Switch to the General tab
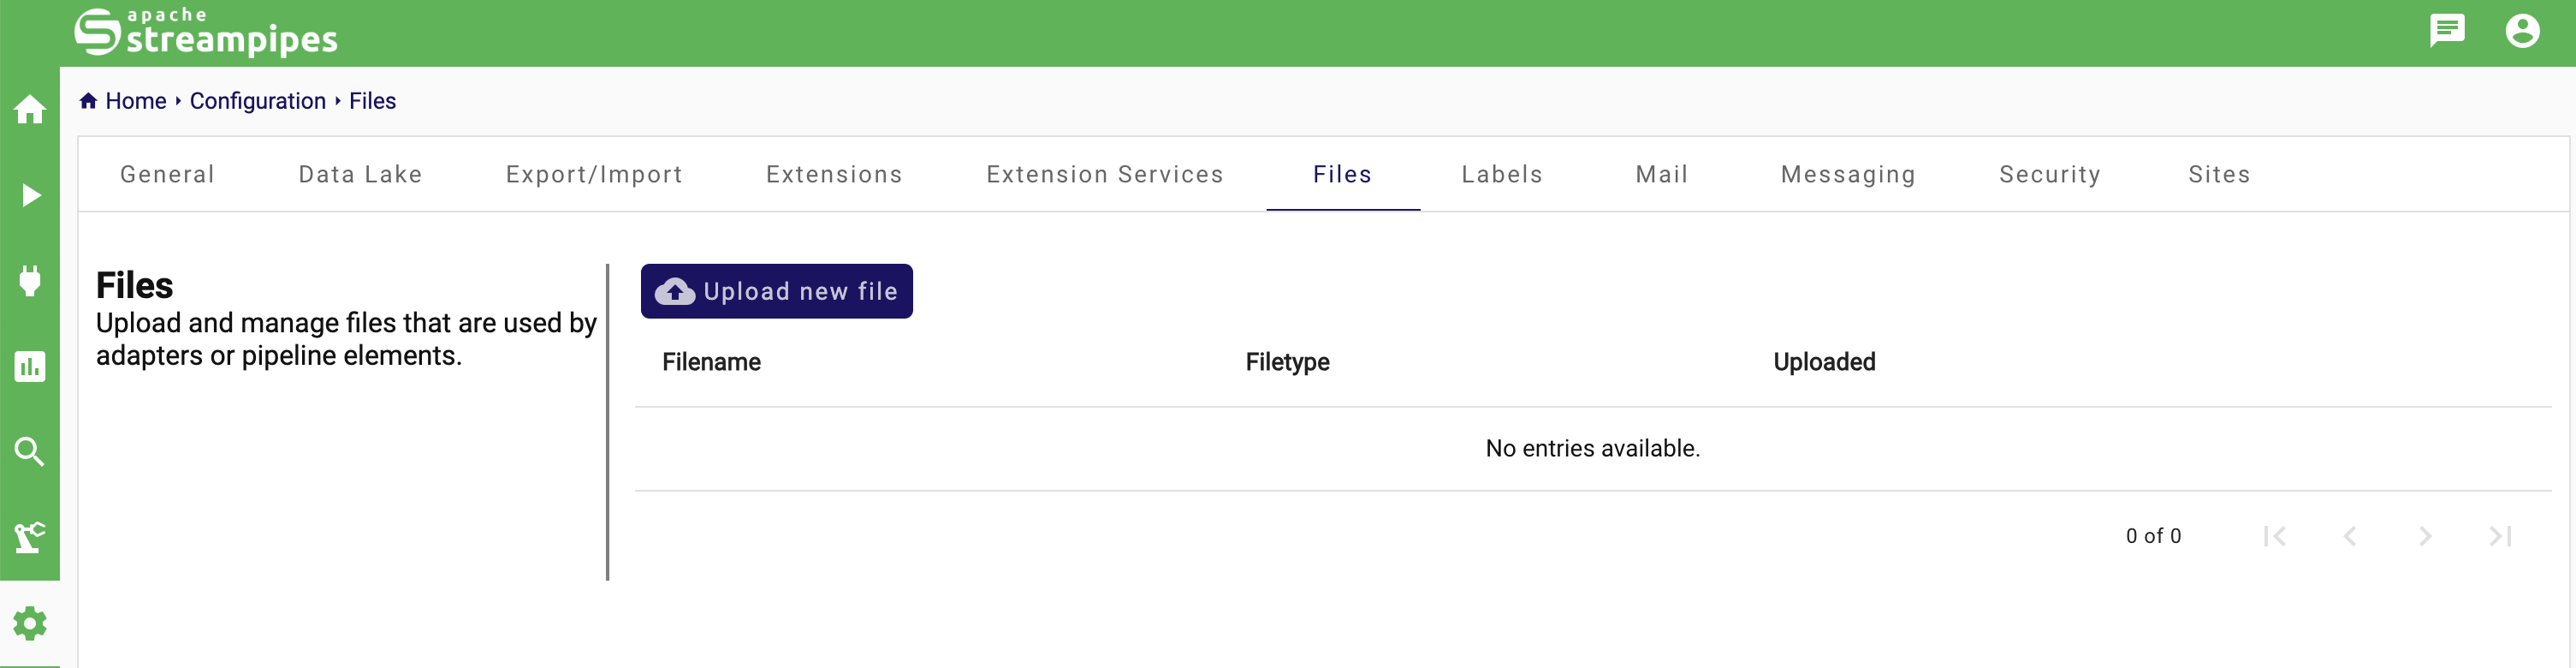The height and width of the screenshot is (668, 2576). (x=167, y=175)
